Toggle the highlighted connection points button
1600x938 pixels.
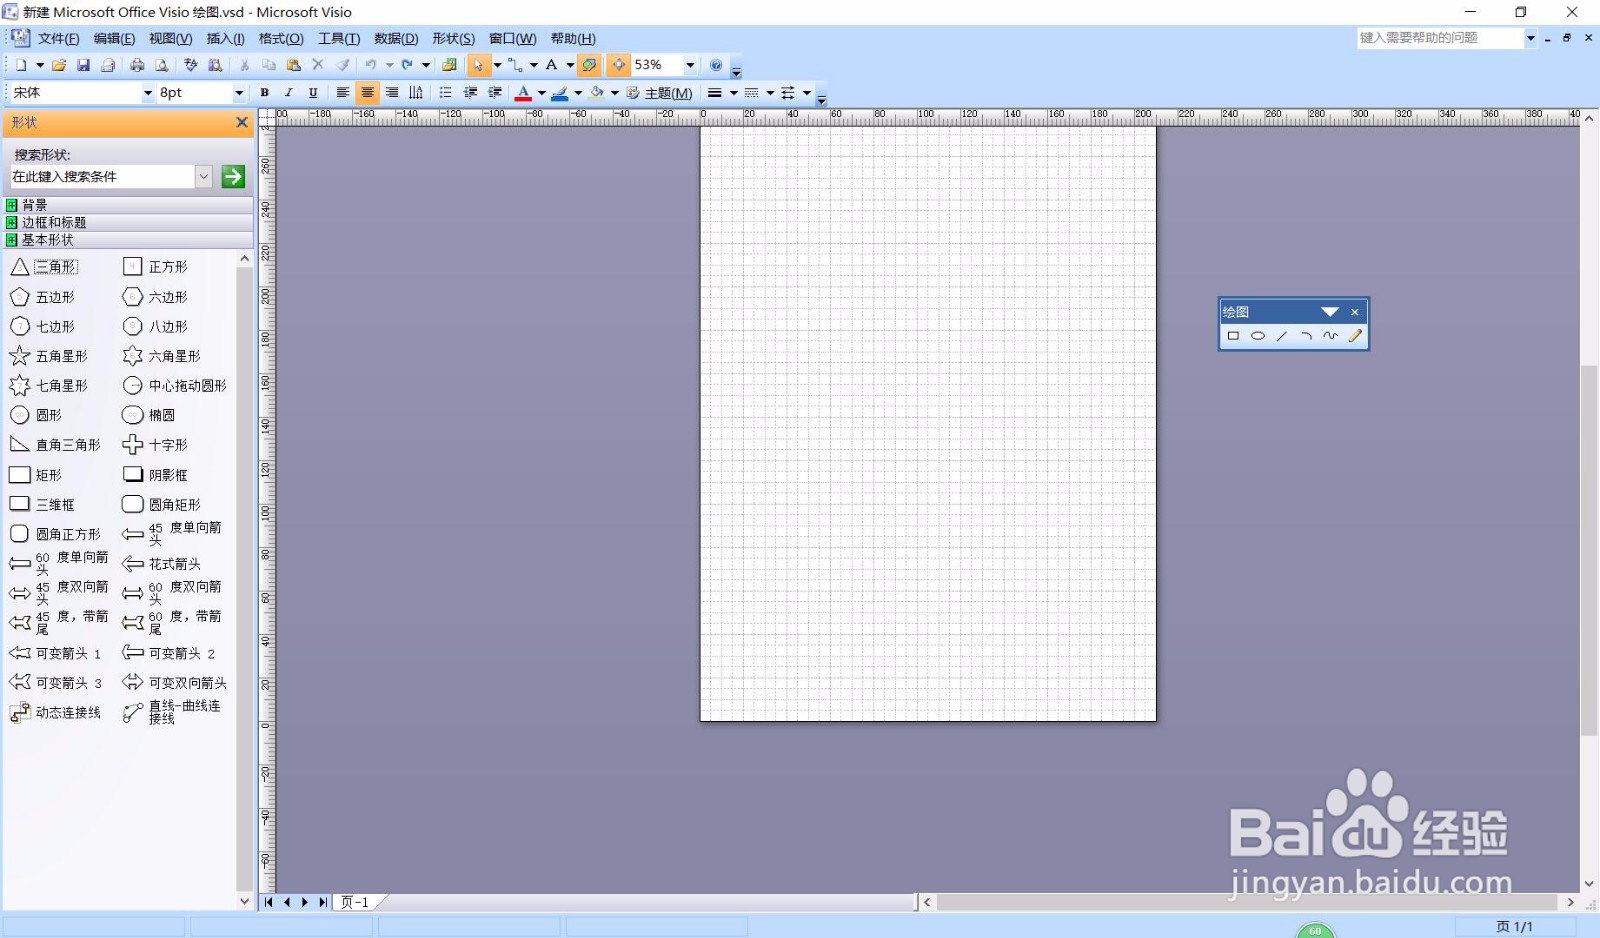coord(590,65)
